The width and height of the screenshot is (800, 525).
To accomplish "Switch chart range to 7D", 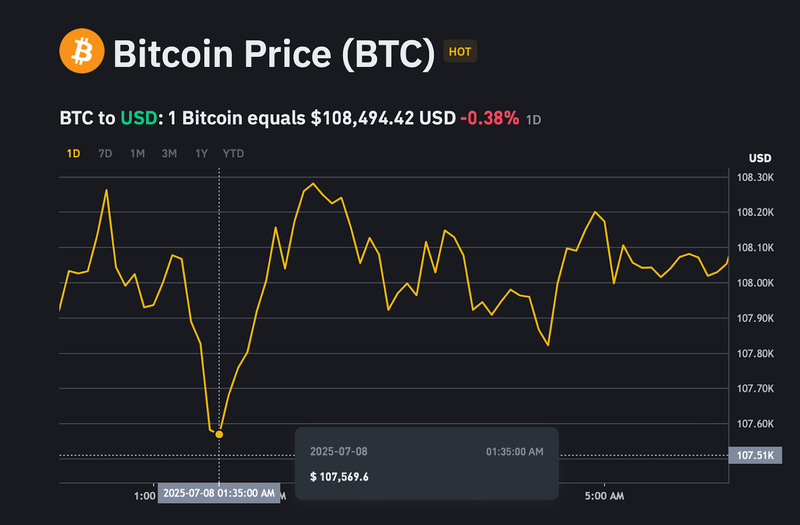I will (105, 153).
